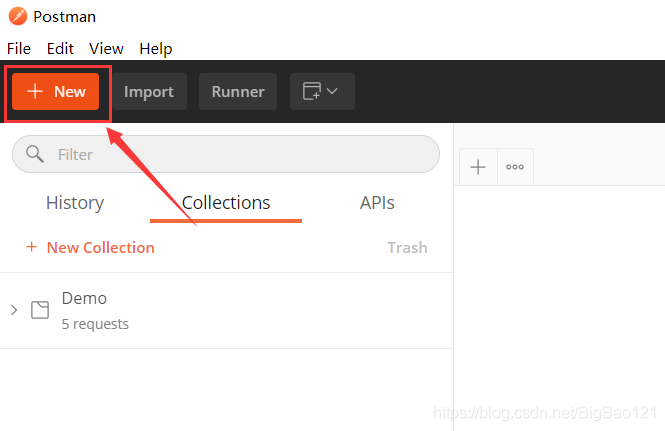Screen dimensions: 665x431
Task: Open the File menu
Action: pos(19,49)
